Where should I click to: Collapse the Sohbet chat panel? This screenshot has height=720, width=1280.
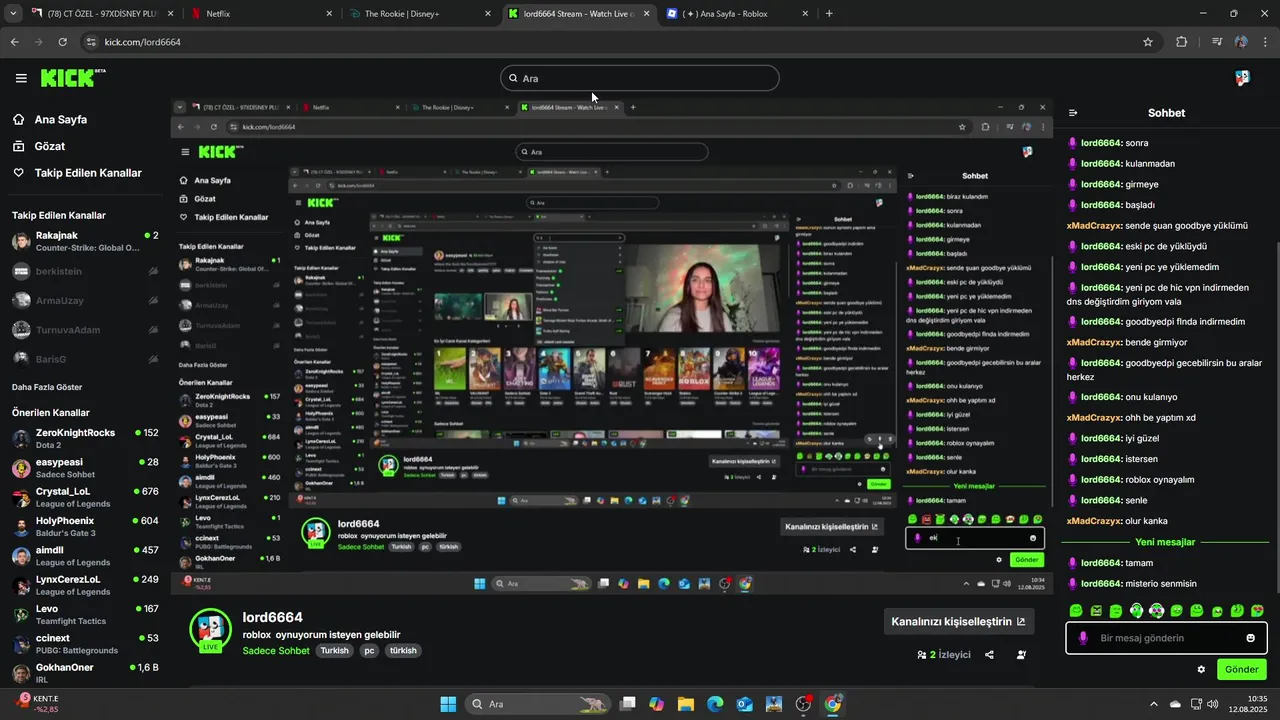1073,113
